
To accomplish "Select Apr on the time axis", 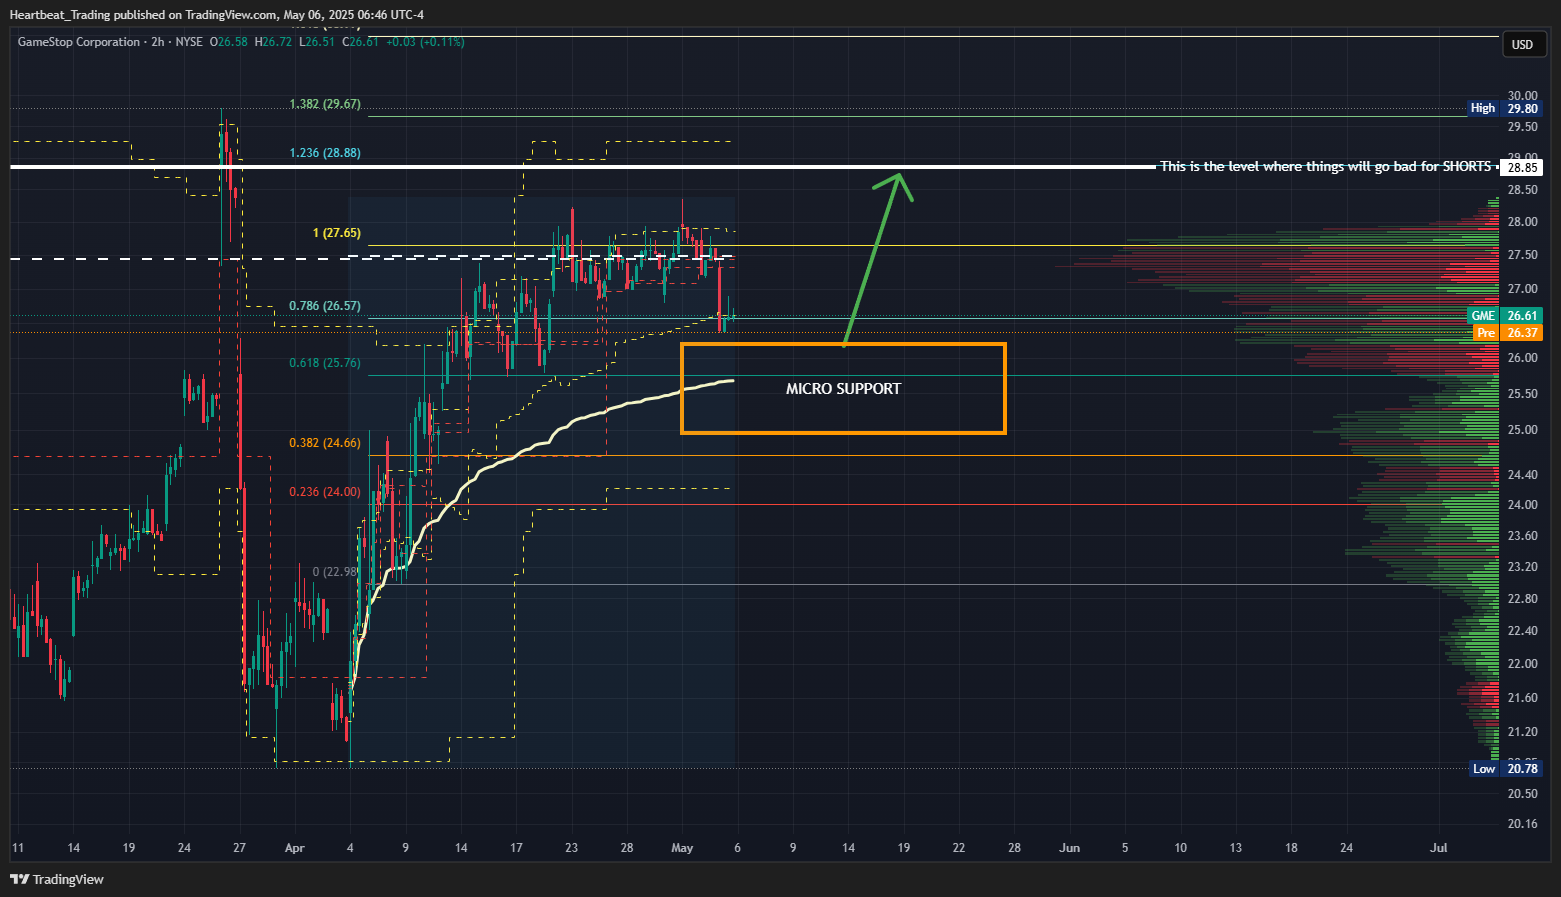I will (295, 848).
